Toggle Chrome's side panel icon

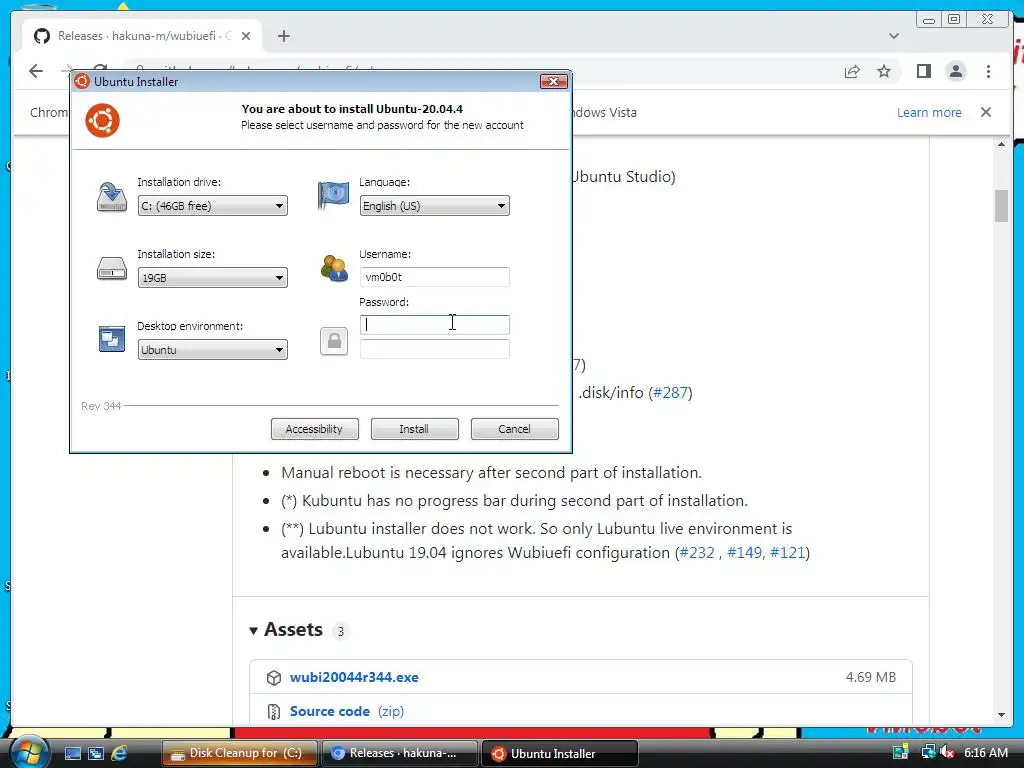[x=923, y=71]
